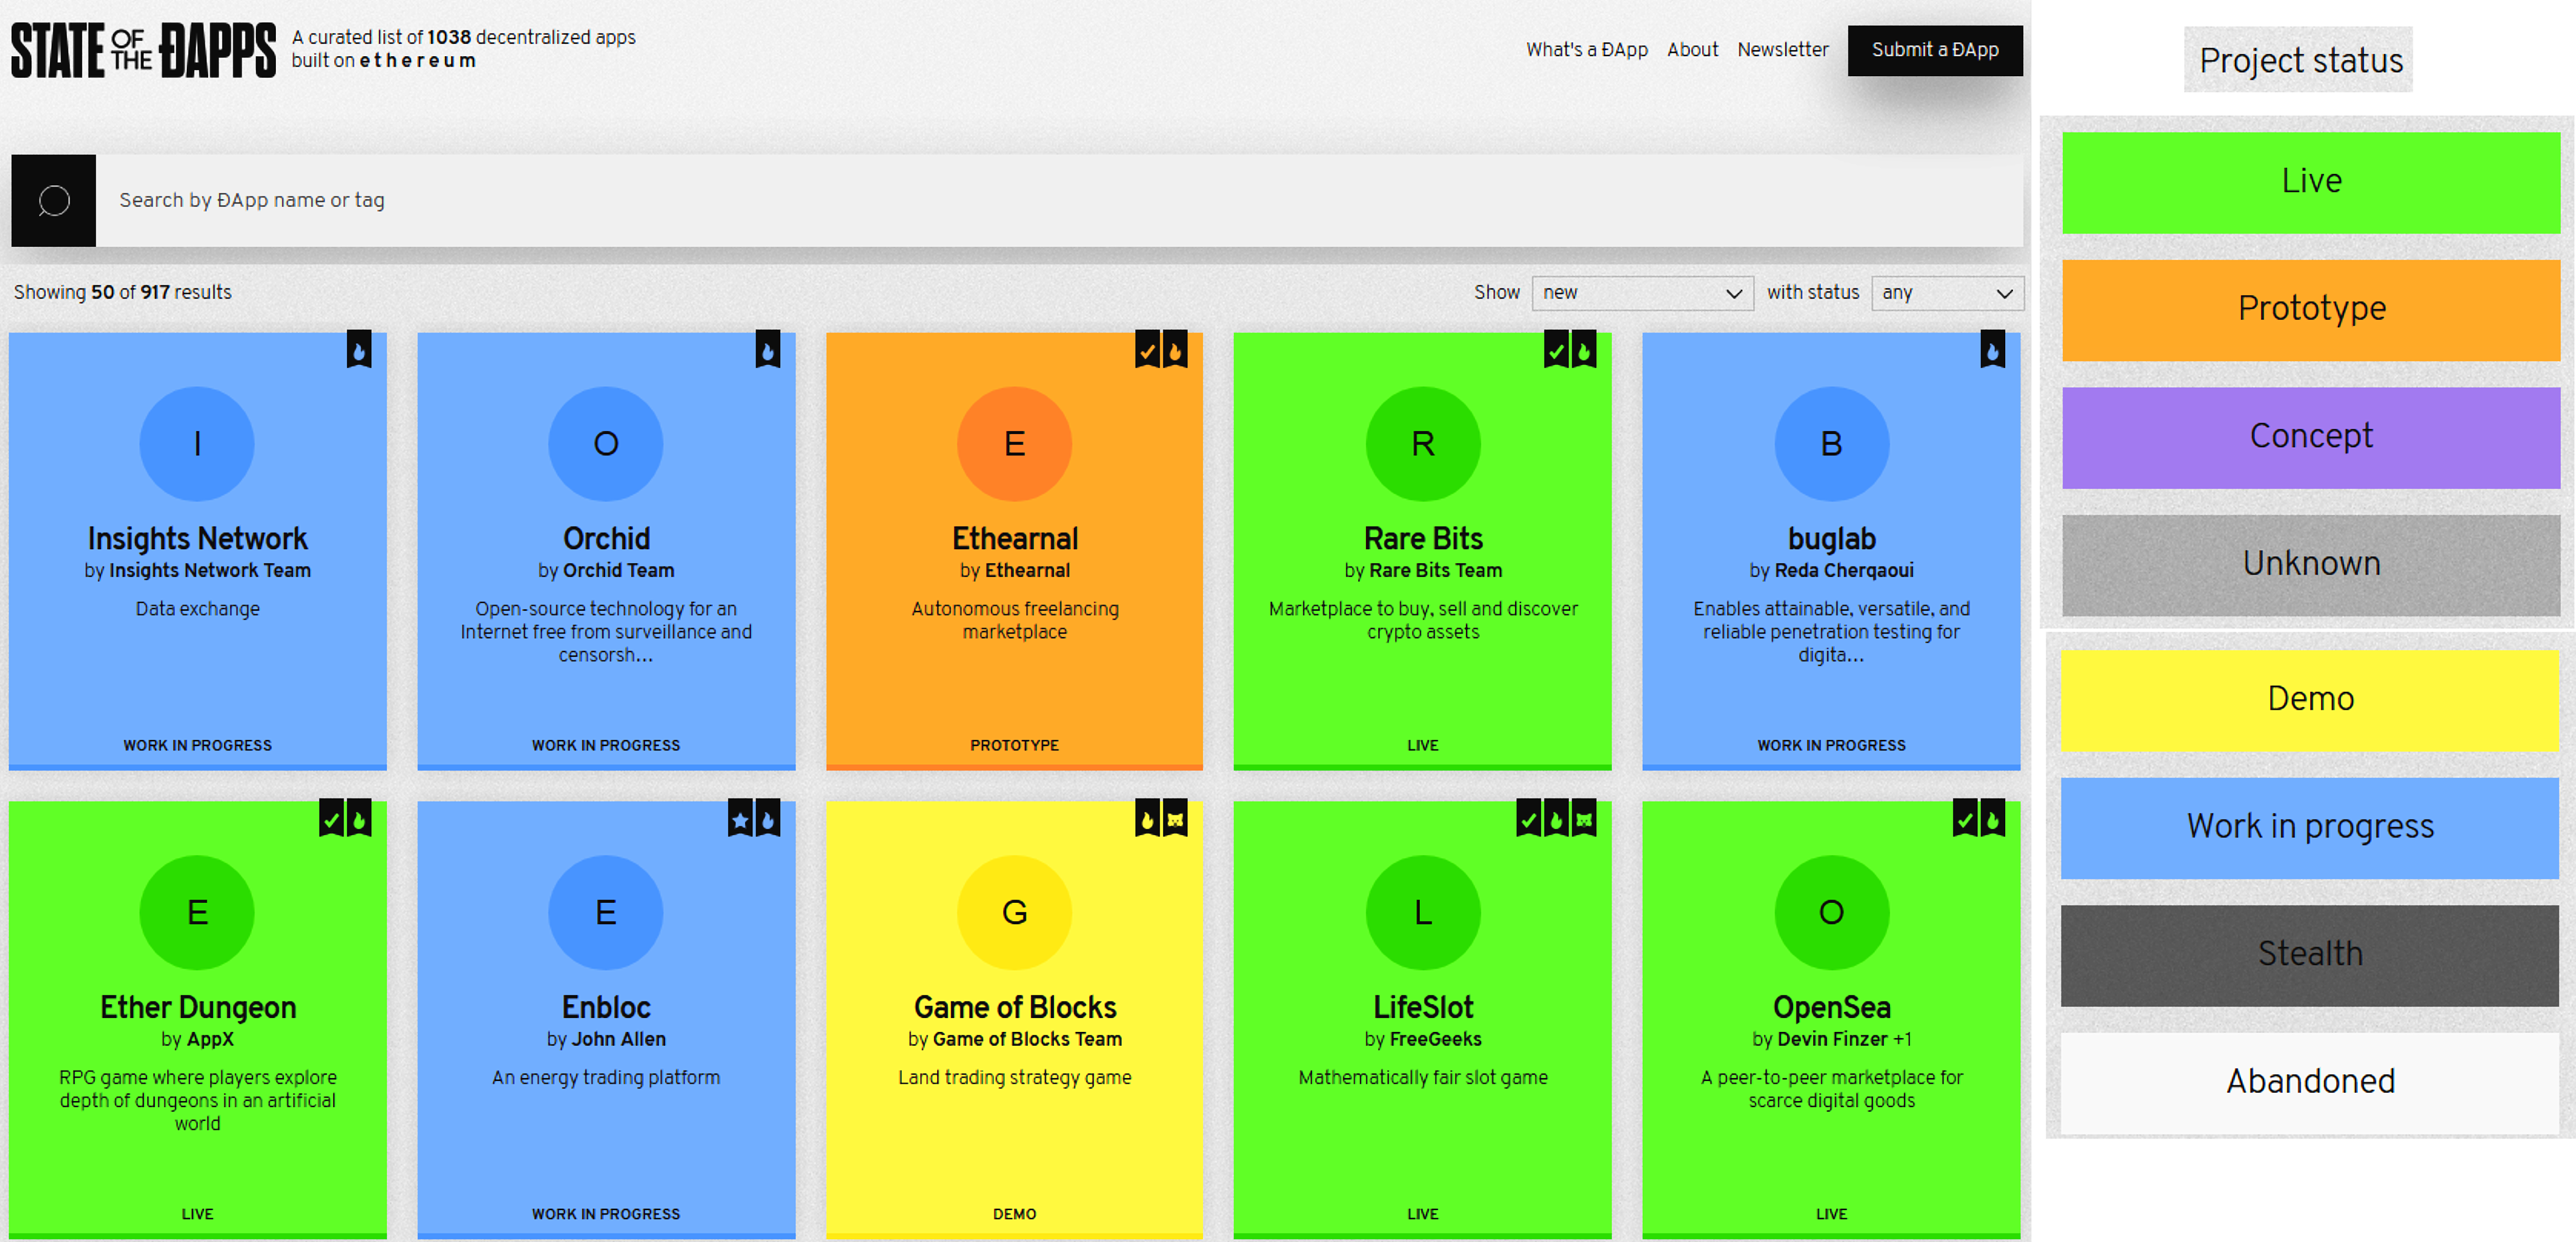Click the fox MetaMask badge on Game of Blocks
Screen dimensions: 2576x1242
pyautogui.click(x=1175, y=818)
